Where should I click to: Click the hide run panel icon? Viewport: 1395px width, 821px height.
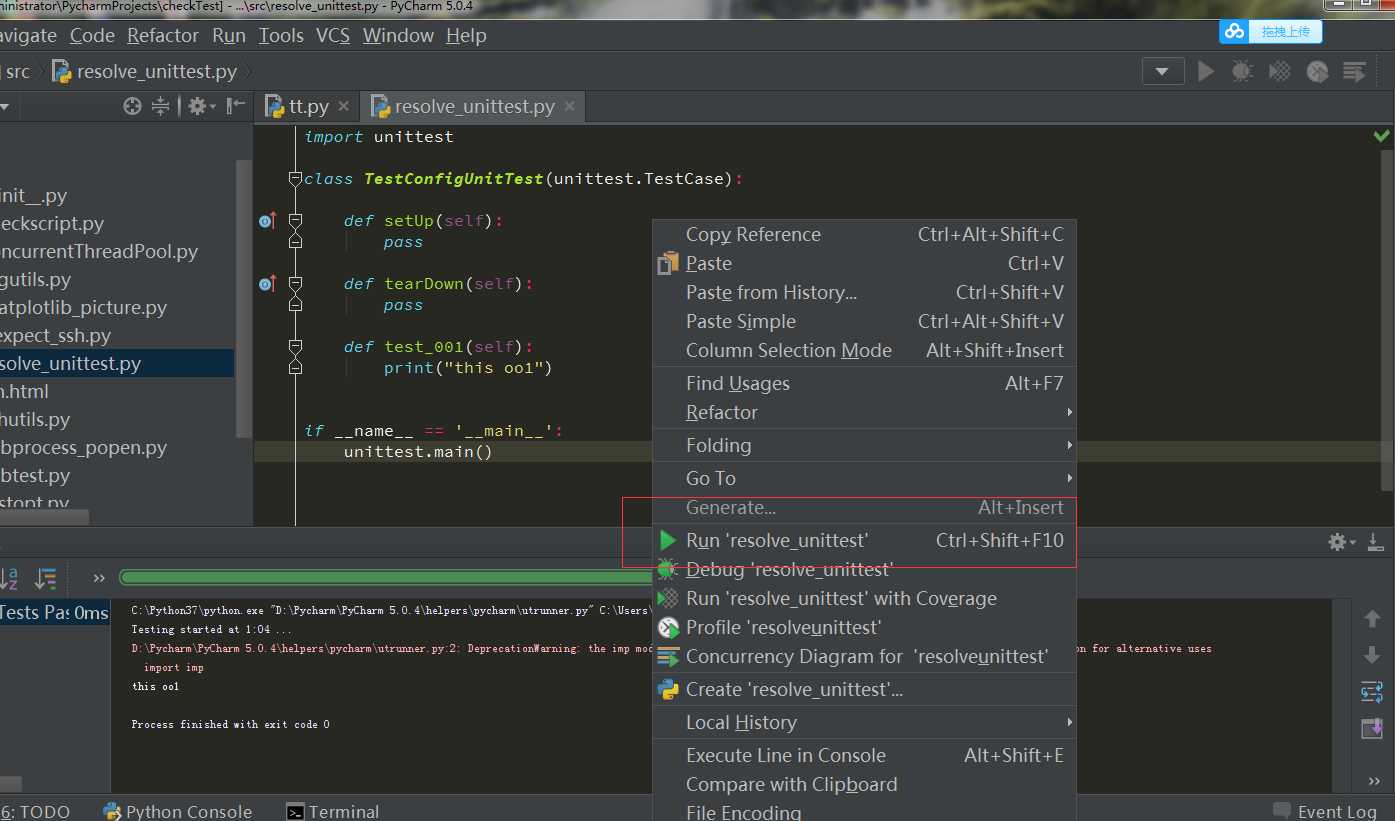point(1376,542)
